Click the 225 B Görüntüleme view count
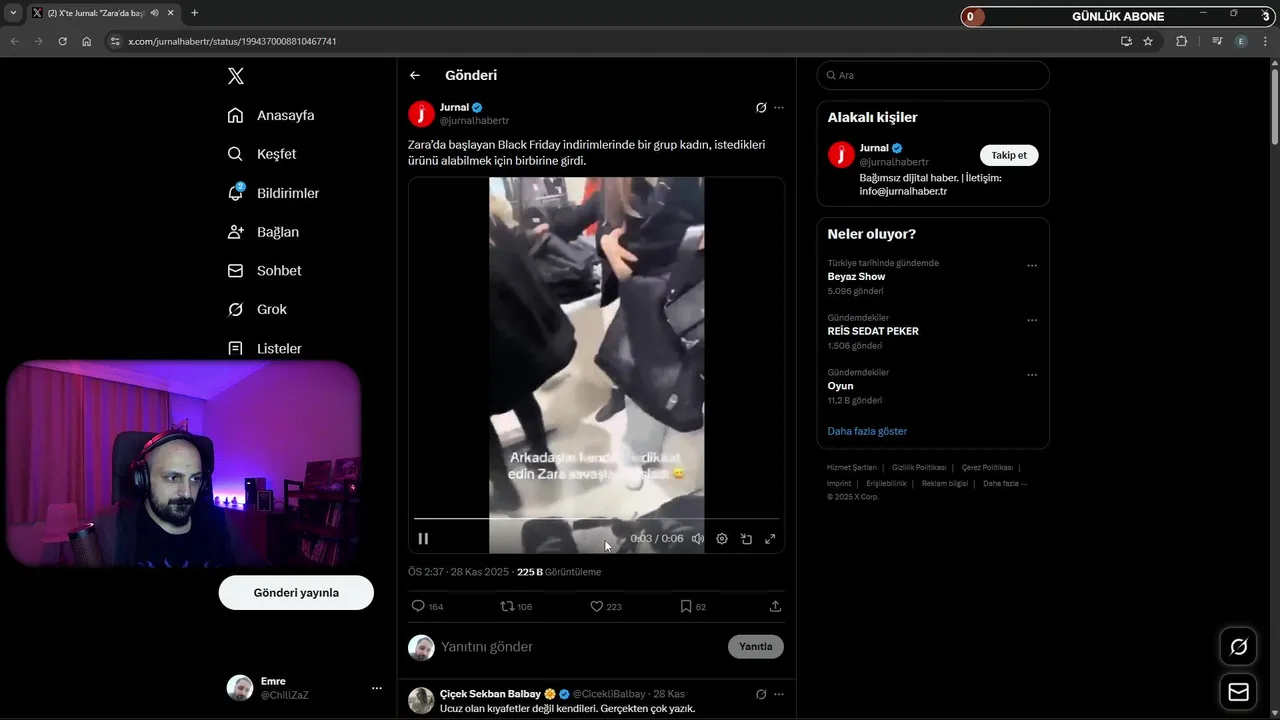This screenshot has height=720, width=1280. click(x=559, y=572)
